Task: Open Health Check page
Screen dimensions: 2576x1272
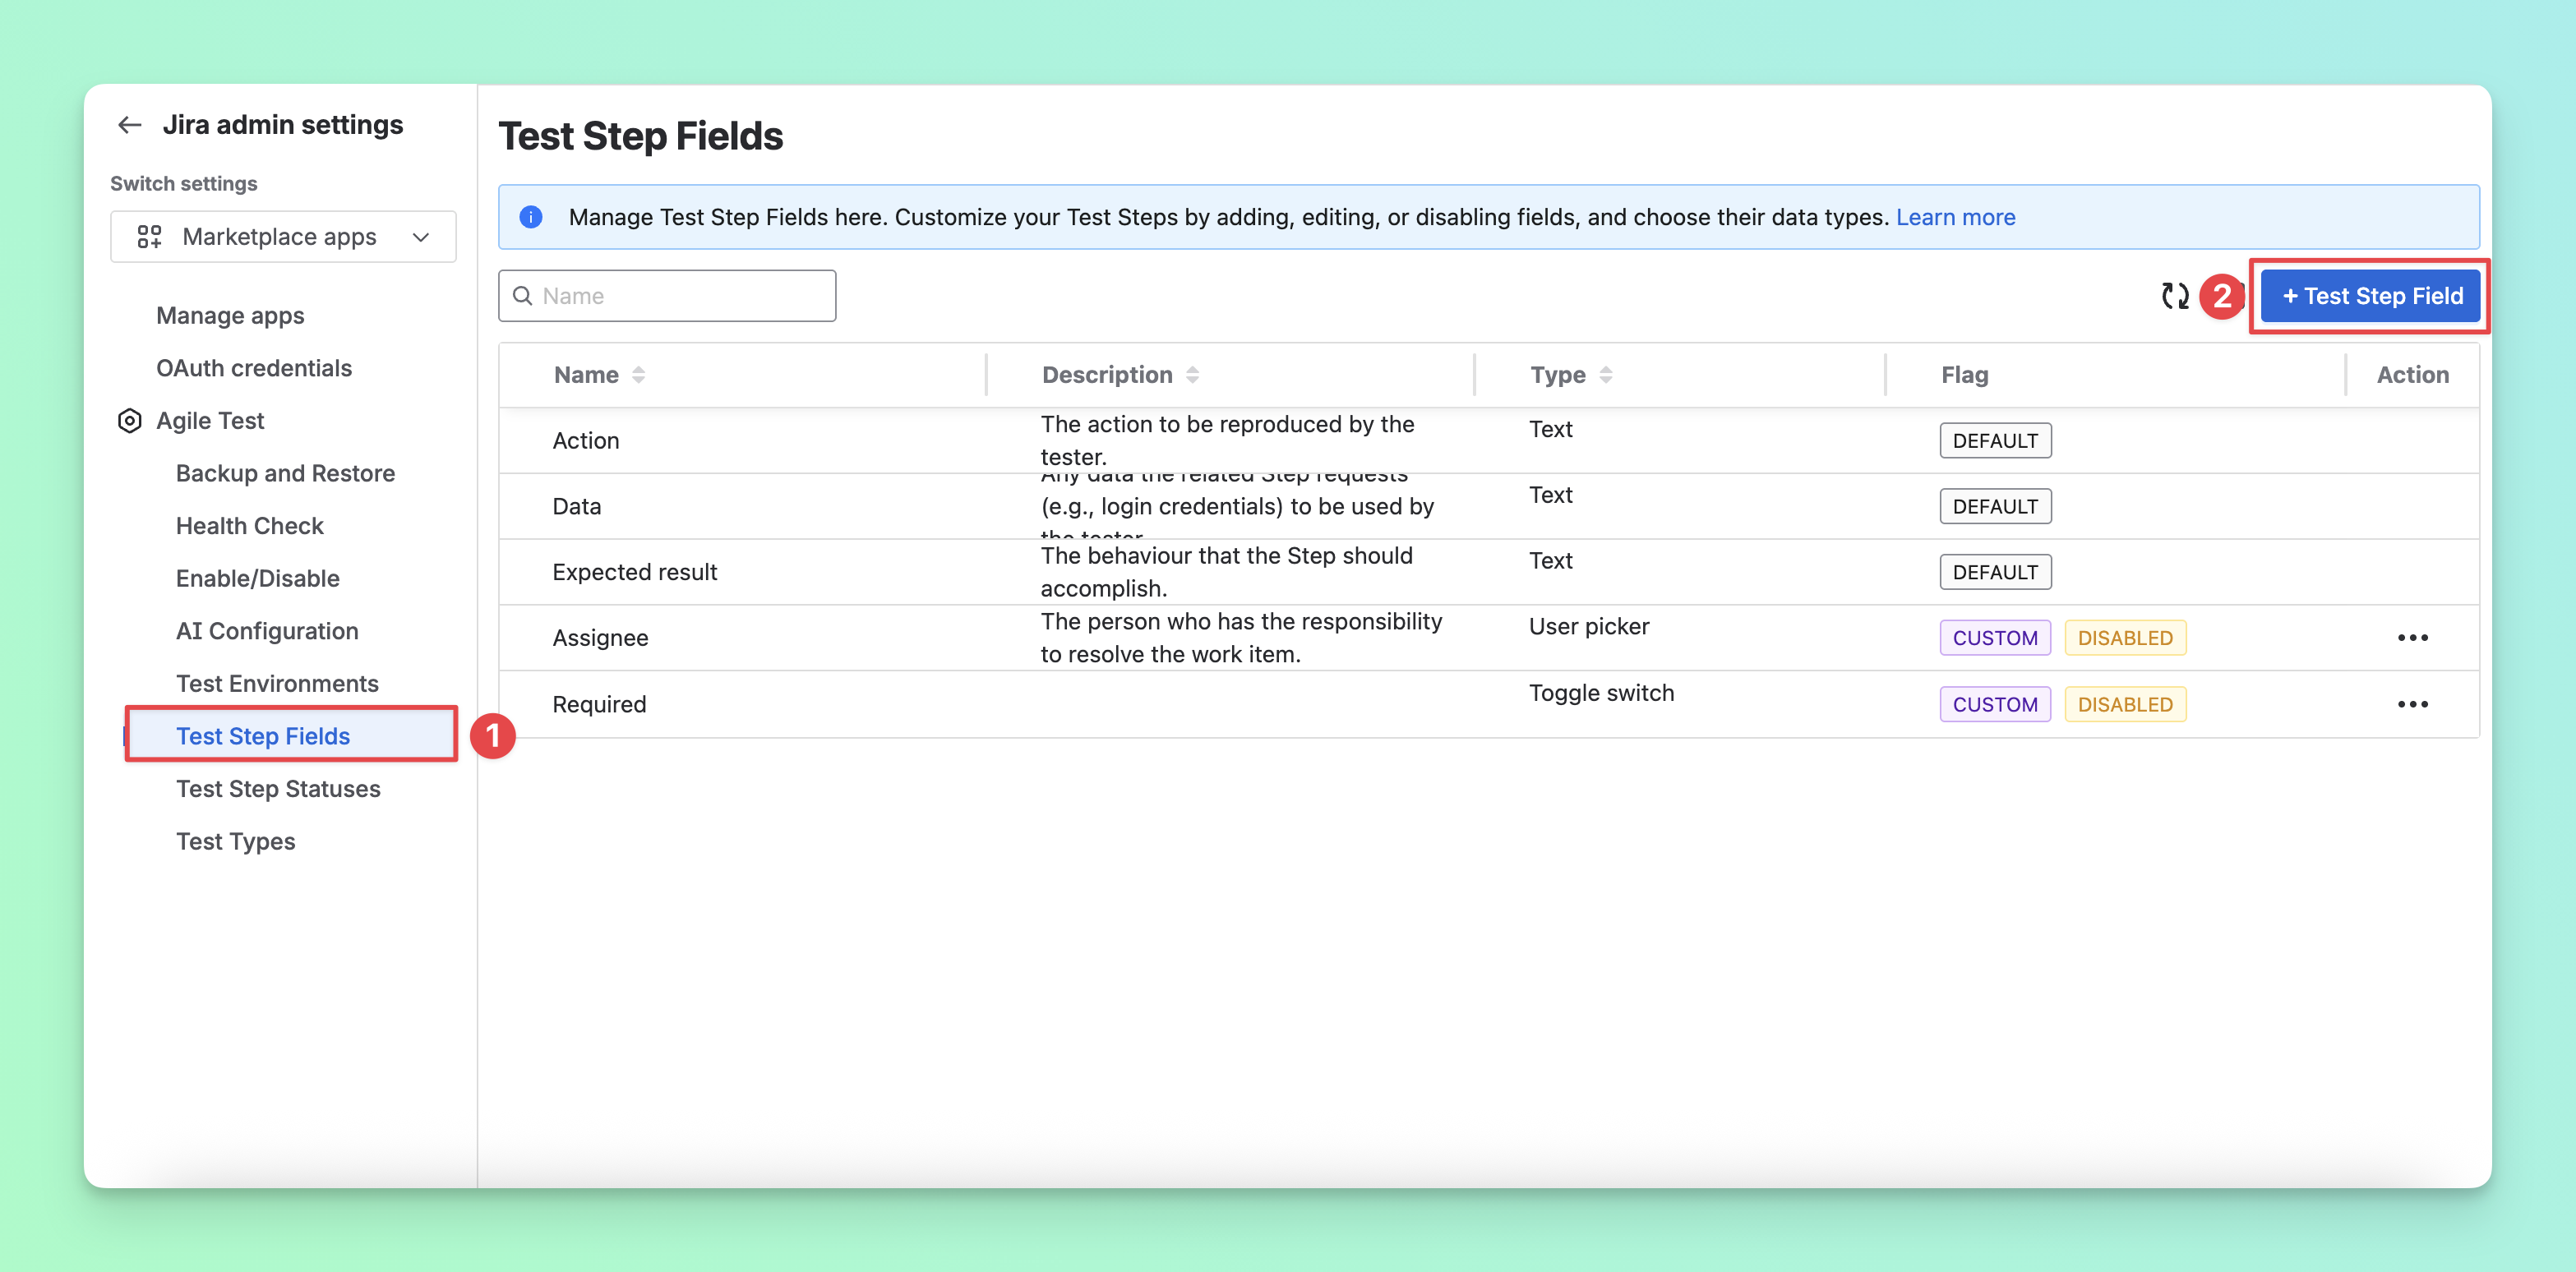Action: (250, 526)
